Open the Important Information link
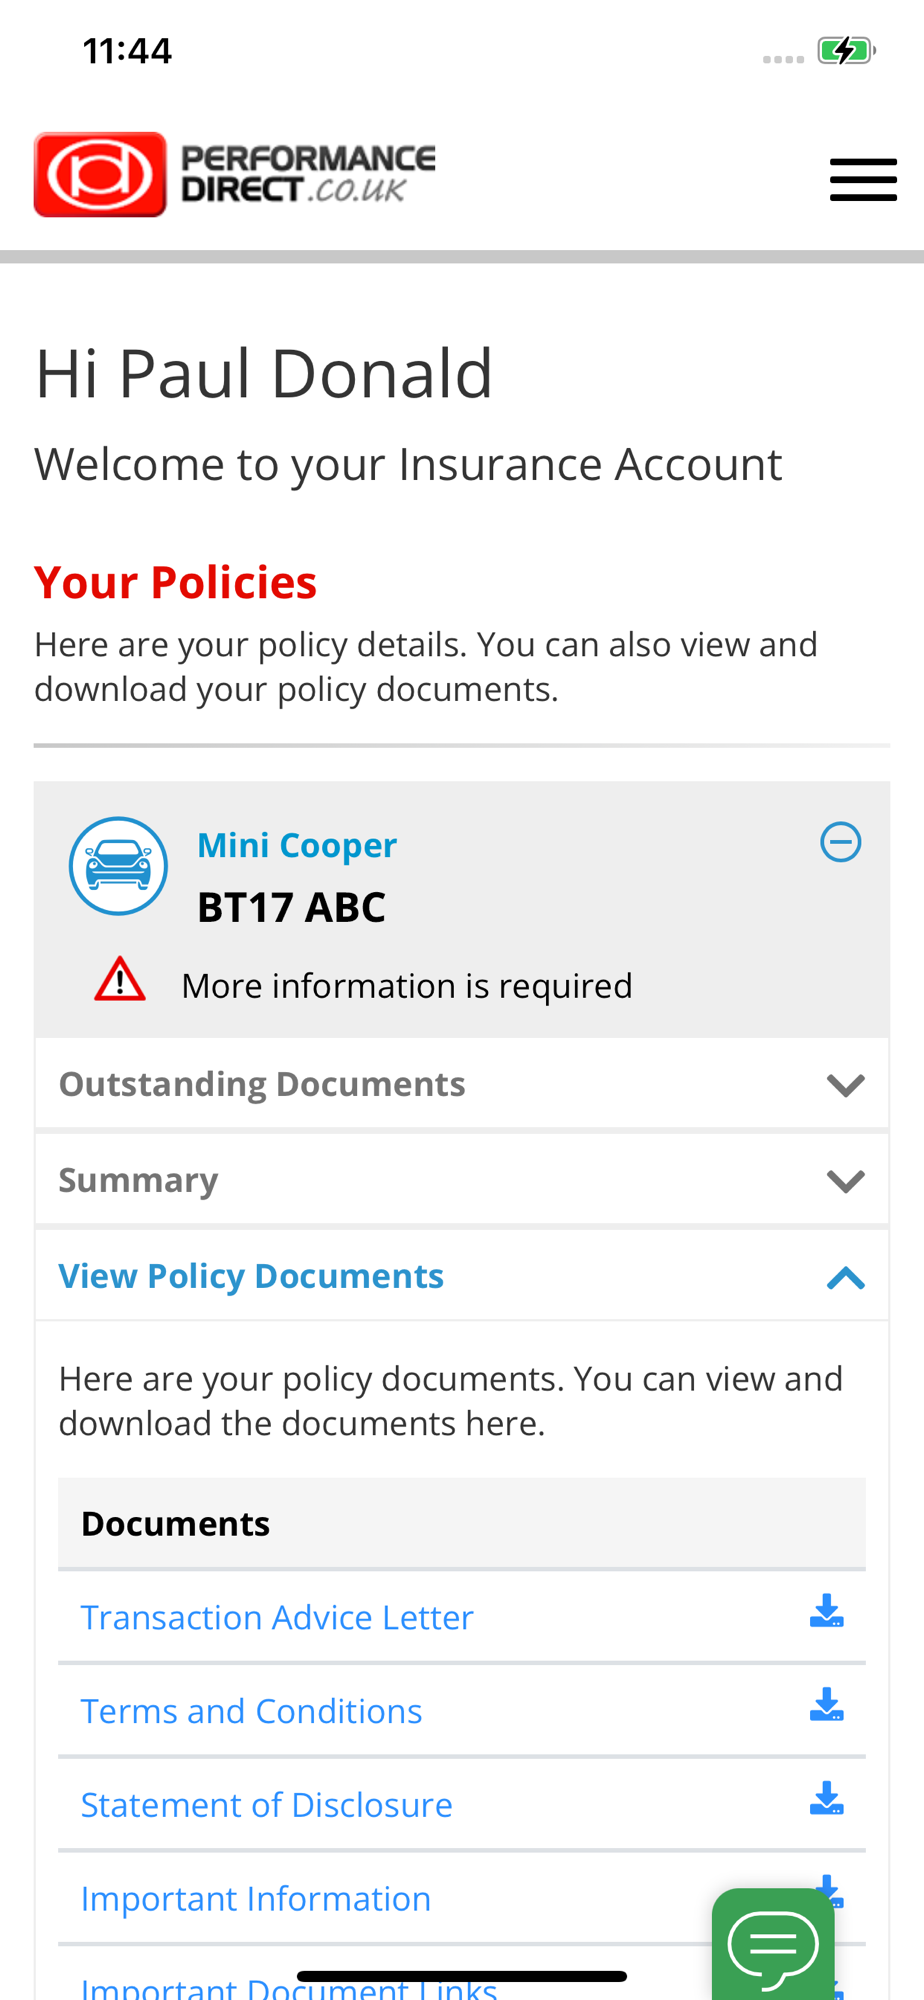 [256, 1899]
